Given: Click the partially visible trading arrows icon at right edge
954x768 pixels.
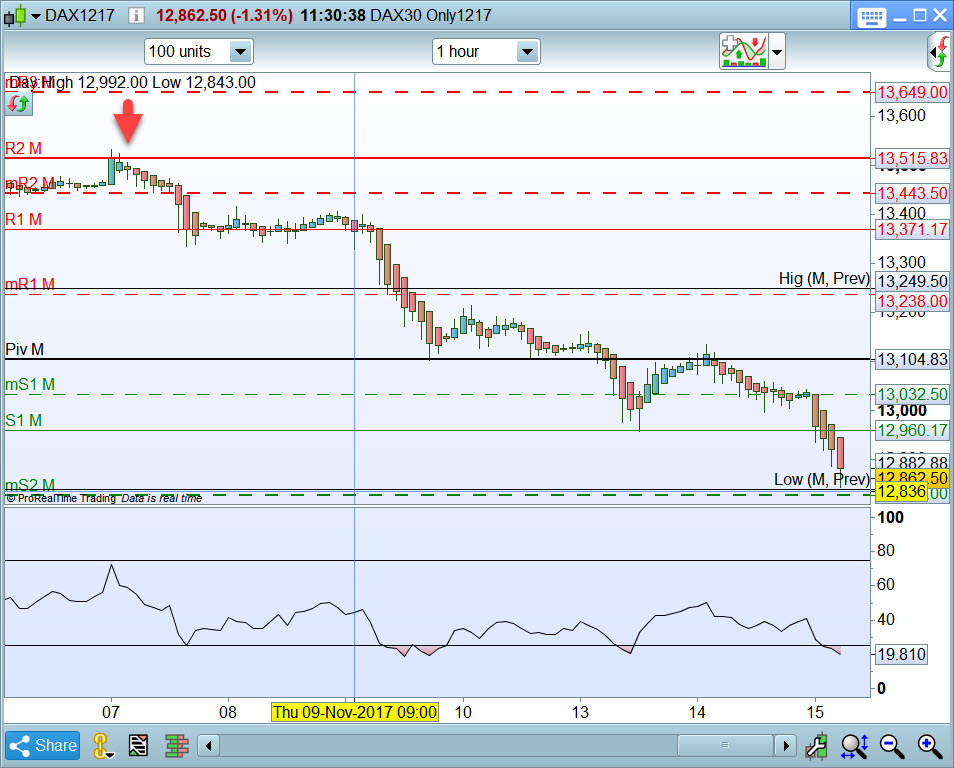Looking at the screenshot, I should click(x=941, y=52).
